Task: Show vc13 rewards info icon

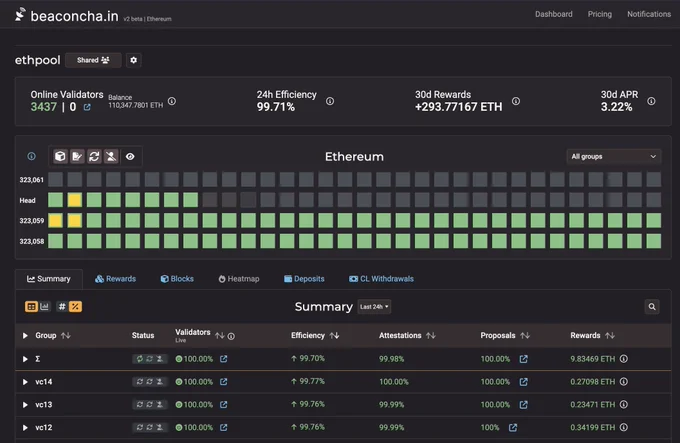Action: point(624,404)
